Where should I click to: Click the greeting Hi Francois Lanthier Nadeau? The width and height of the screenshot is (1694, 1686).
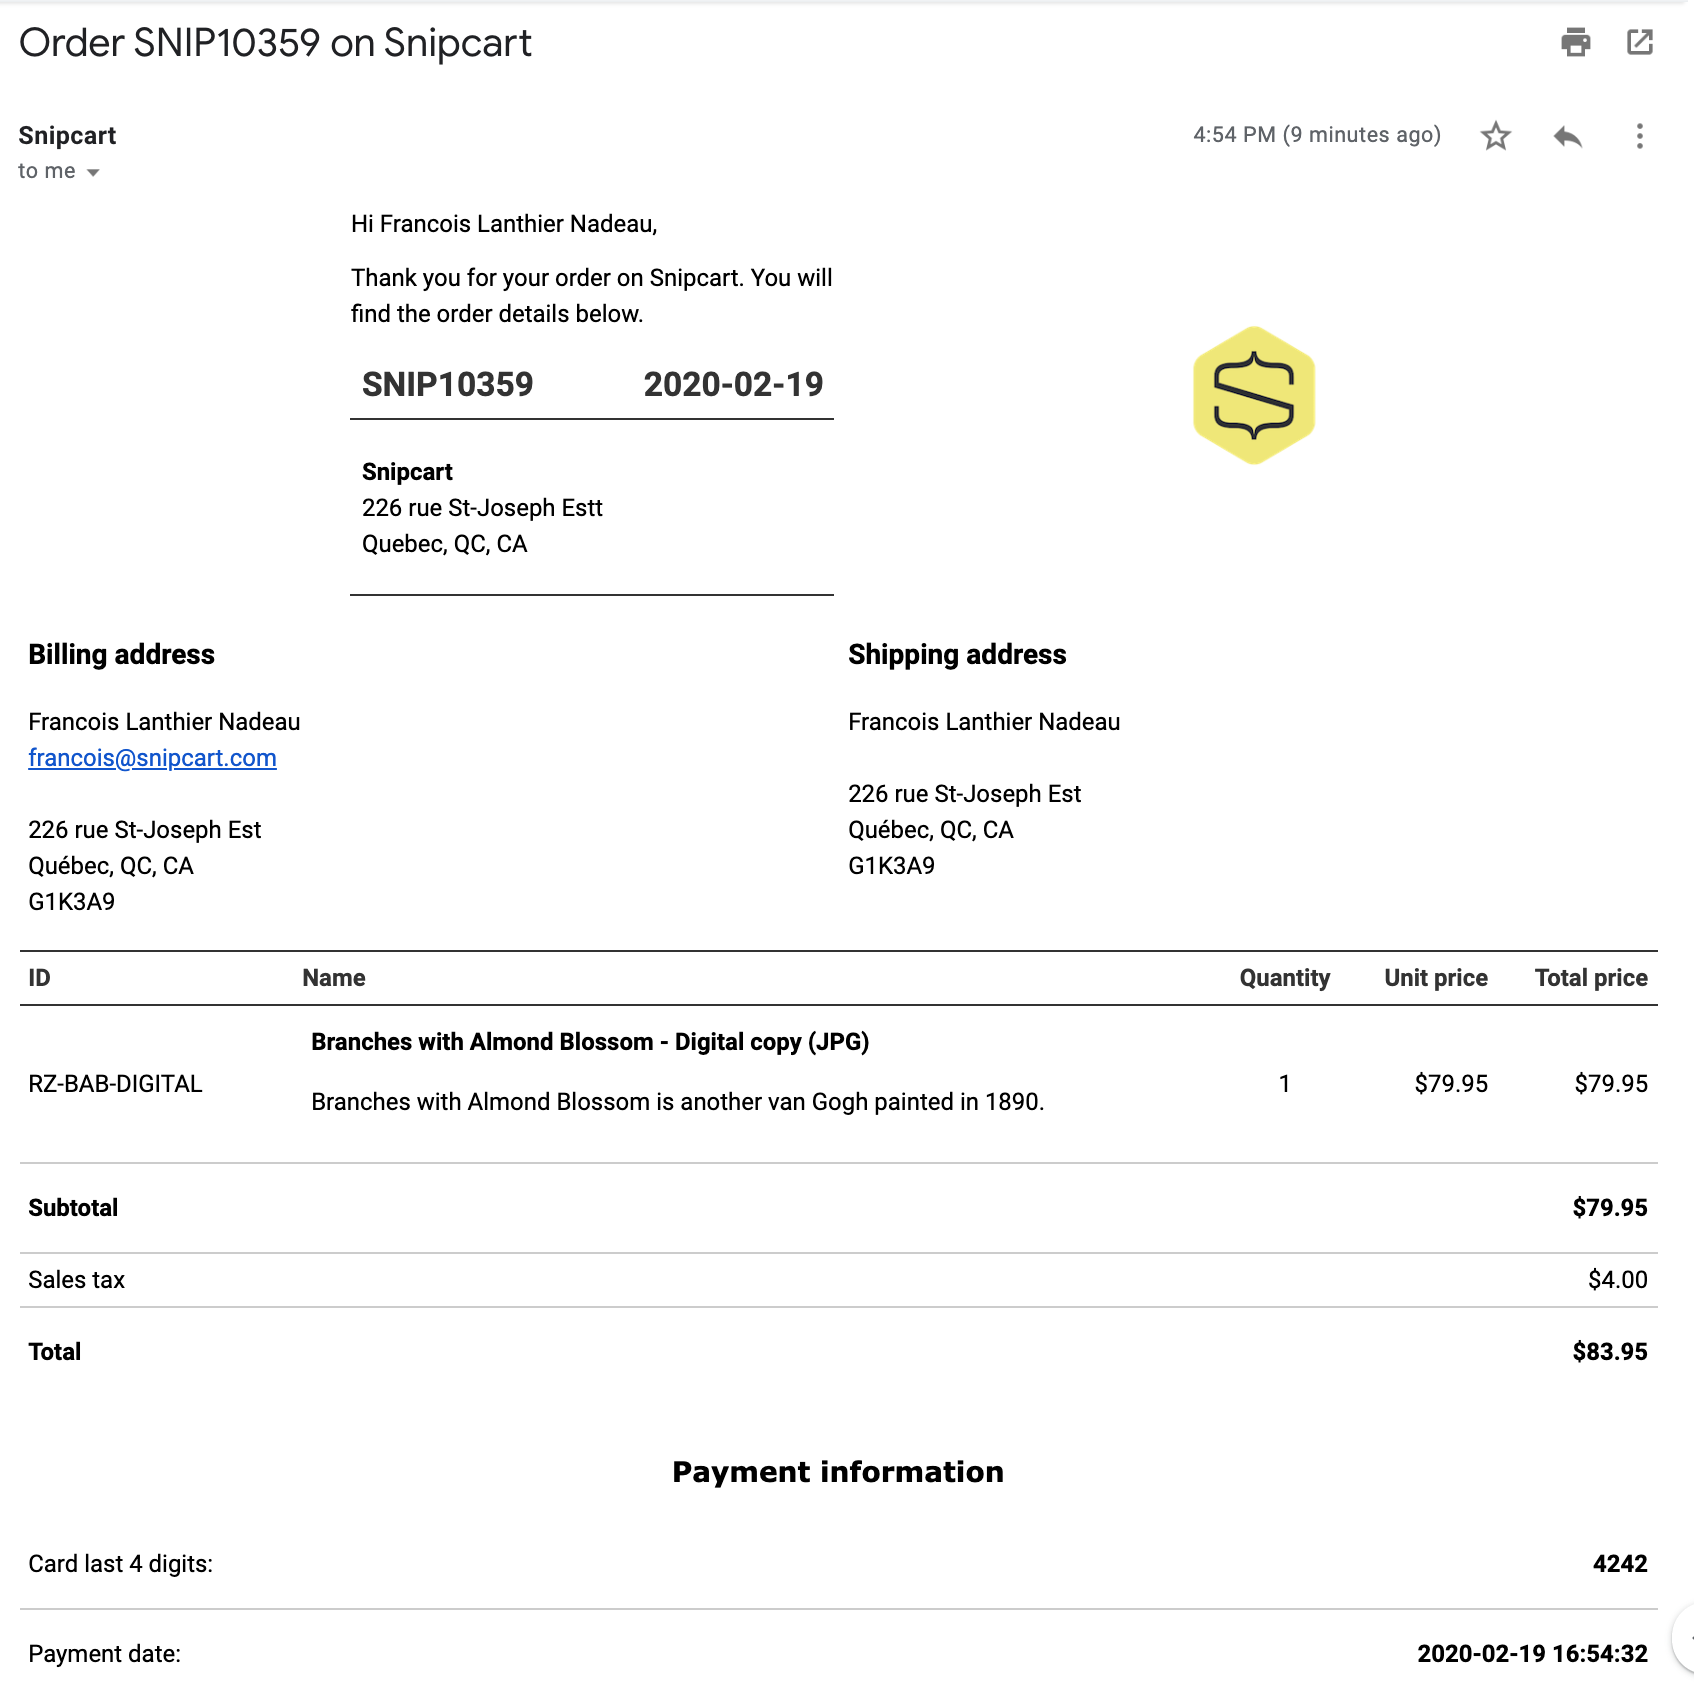coord(504,224)
